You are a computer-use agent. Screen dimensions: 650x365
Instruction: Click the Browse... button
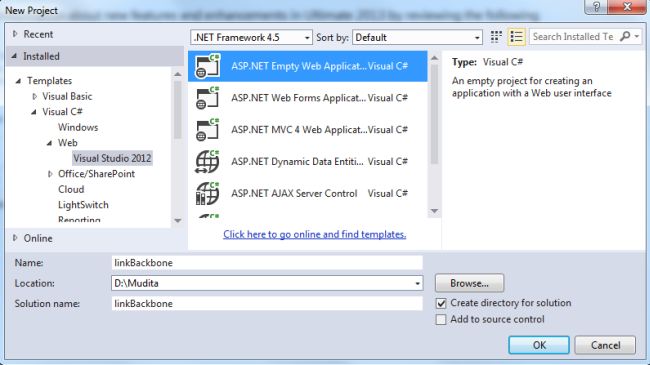(470, 283)
